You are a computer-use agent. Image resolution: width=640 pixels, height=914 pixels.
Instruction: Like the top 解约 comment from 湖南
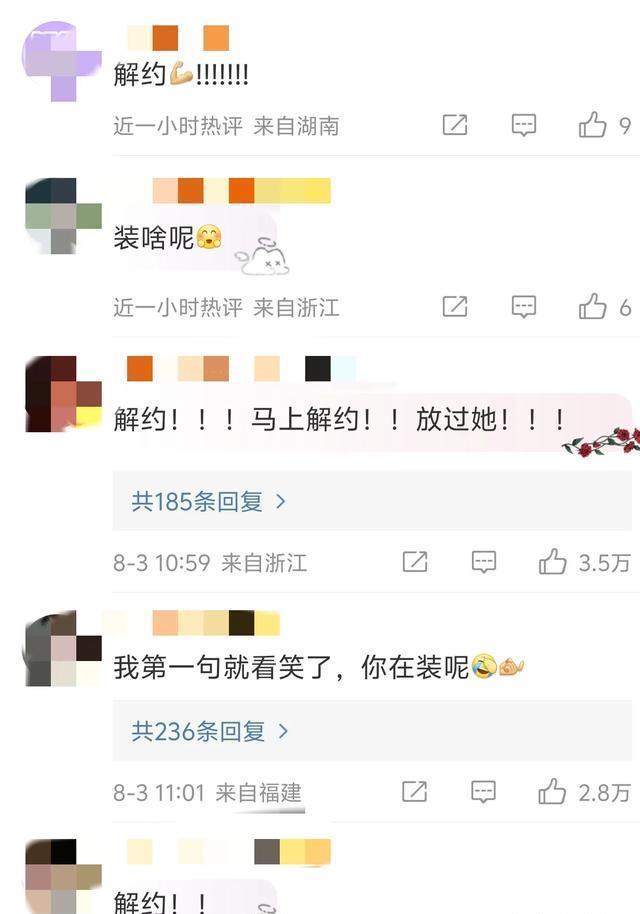click(592, 125)
